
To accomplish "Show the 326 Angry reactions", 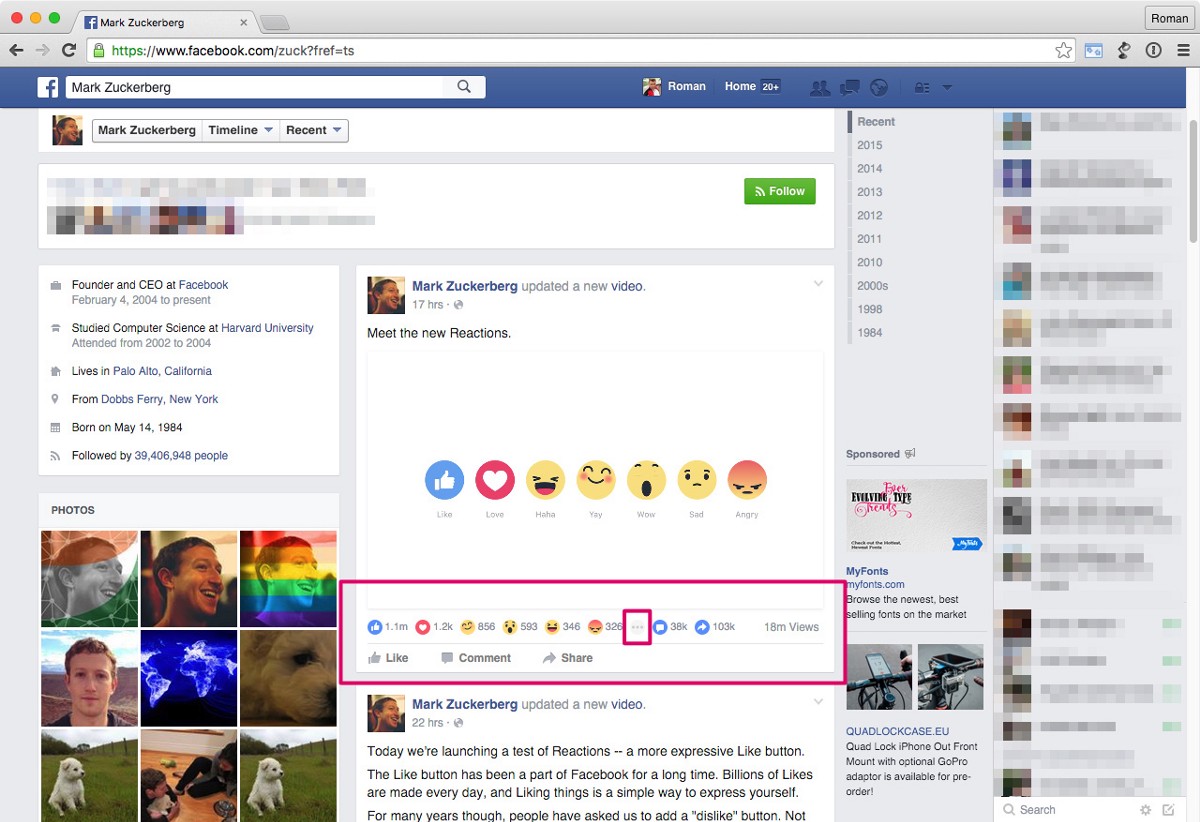I will tap(605, 627).
